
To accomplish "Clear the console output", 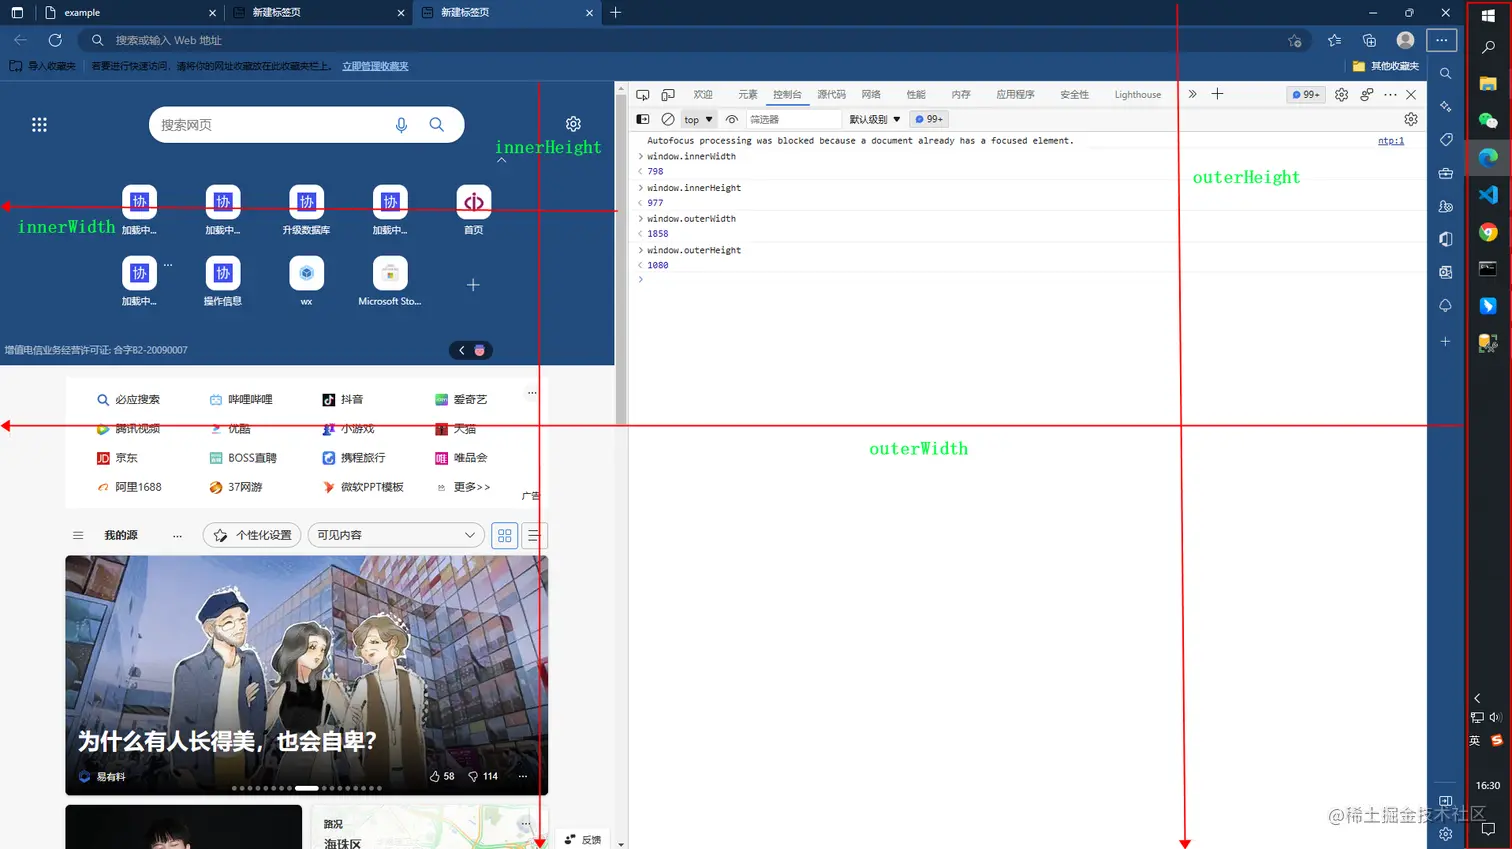I will pos(668,119).
